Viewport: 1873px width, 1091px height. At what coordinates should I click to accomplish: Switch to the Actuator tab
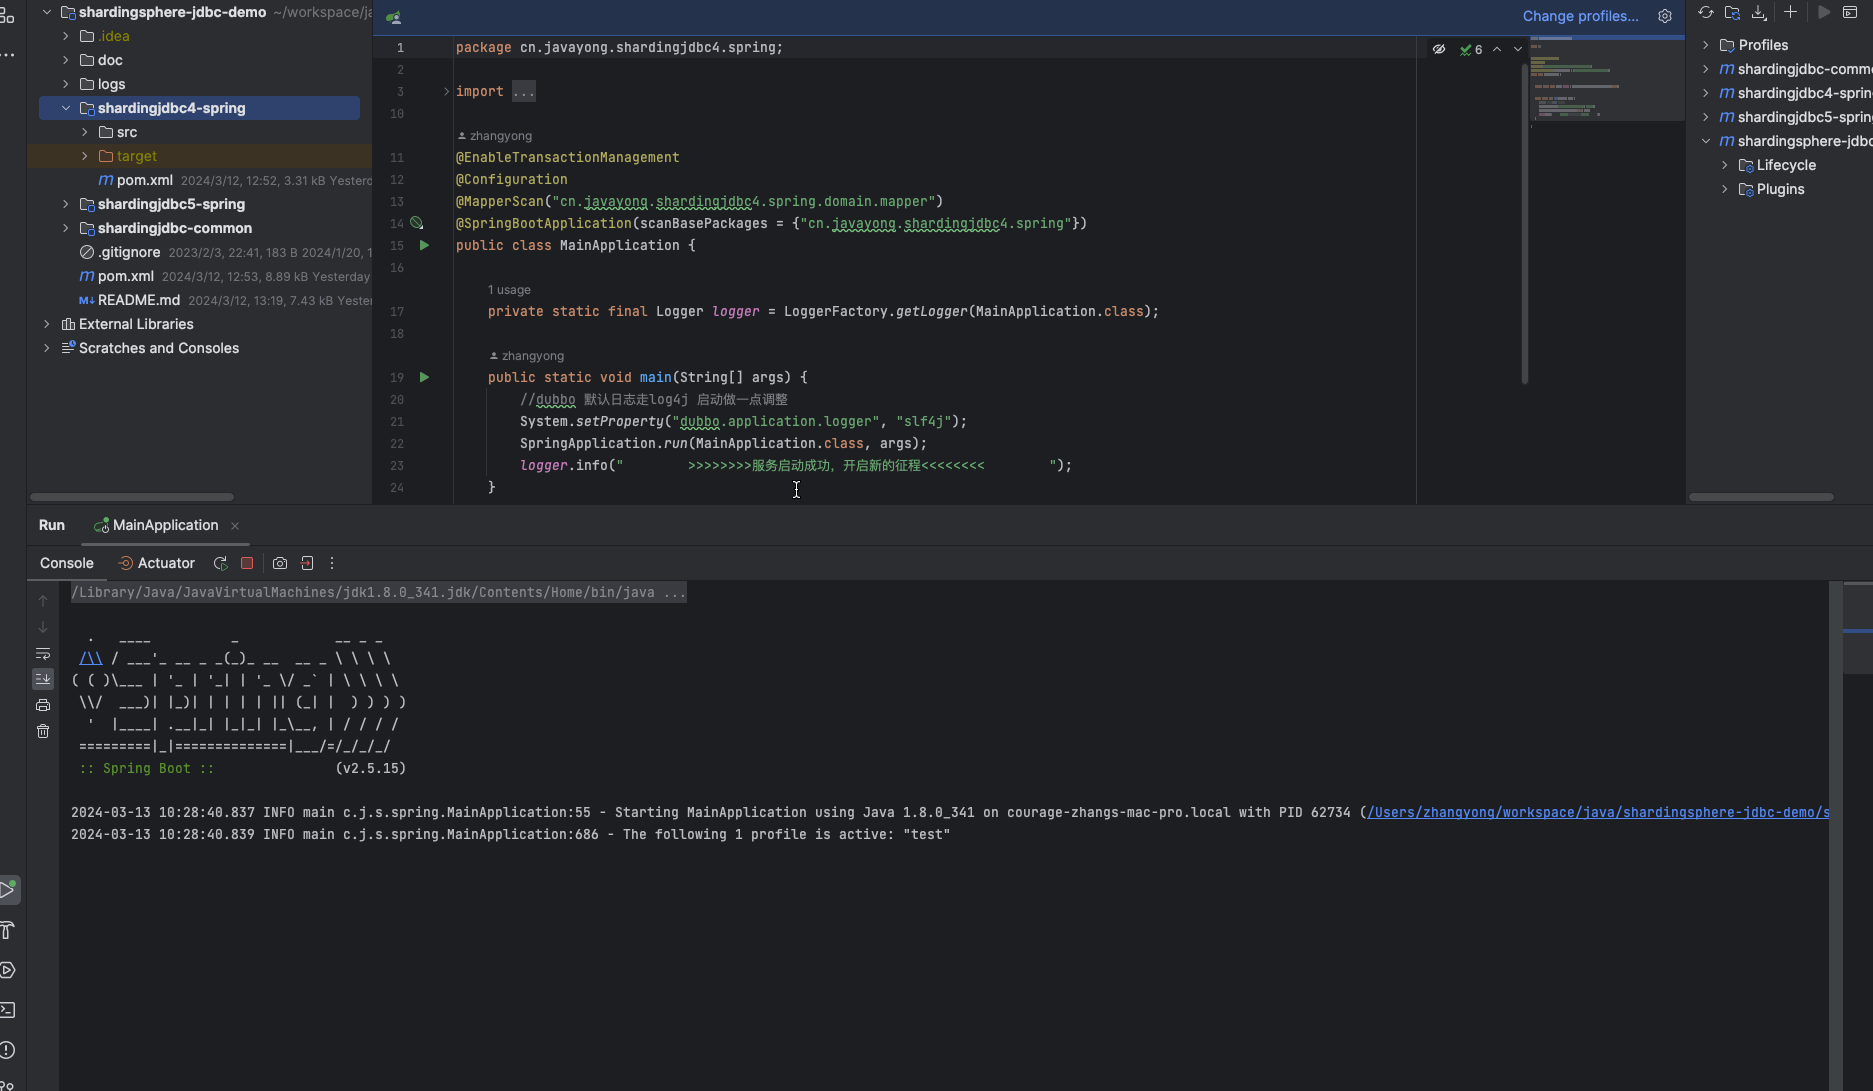point(157,563)
